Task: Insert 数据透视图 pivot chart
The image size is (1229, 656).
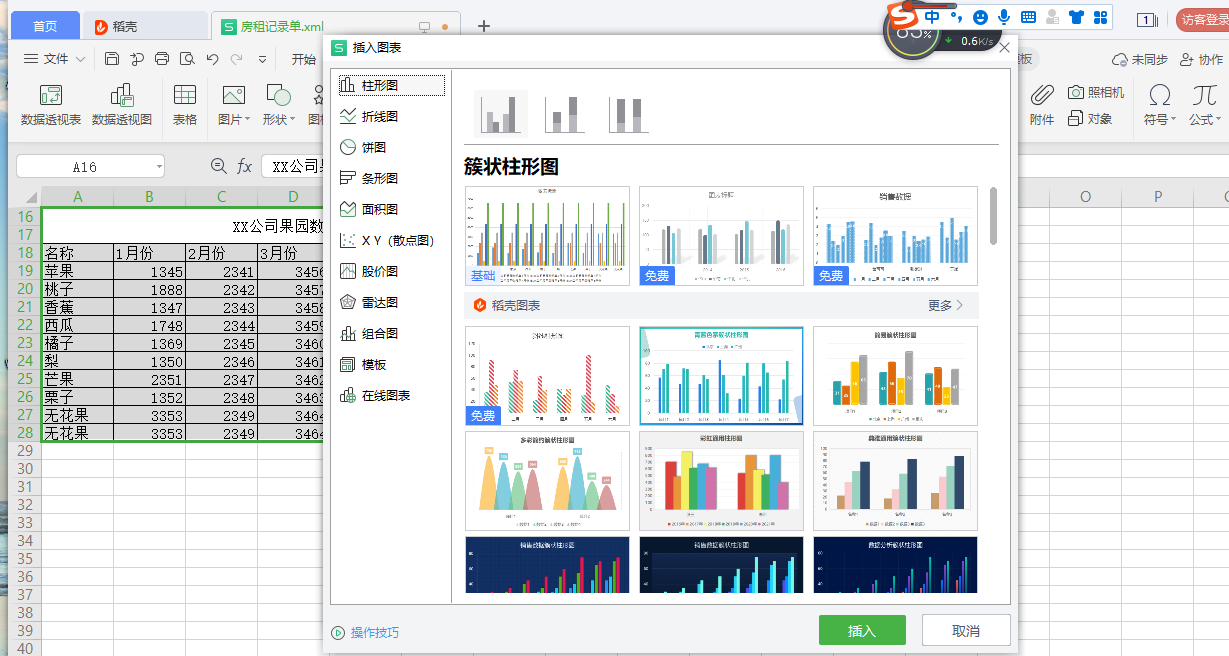Action: pos(122,106)
